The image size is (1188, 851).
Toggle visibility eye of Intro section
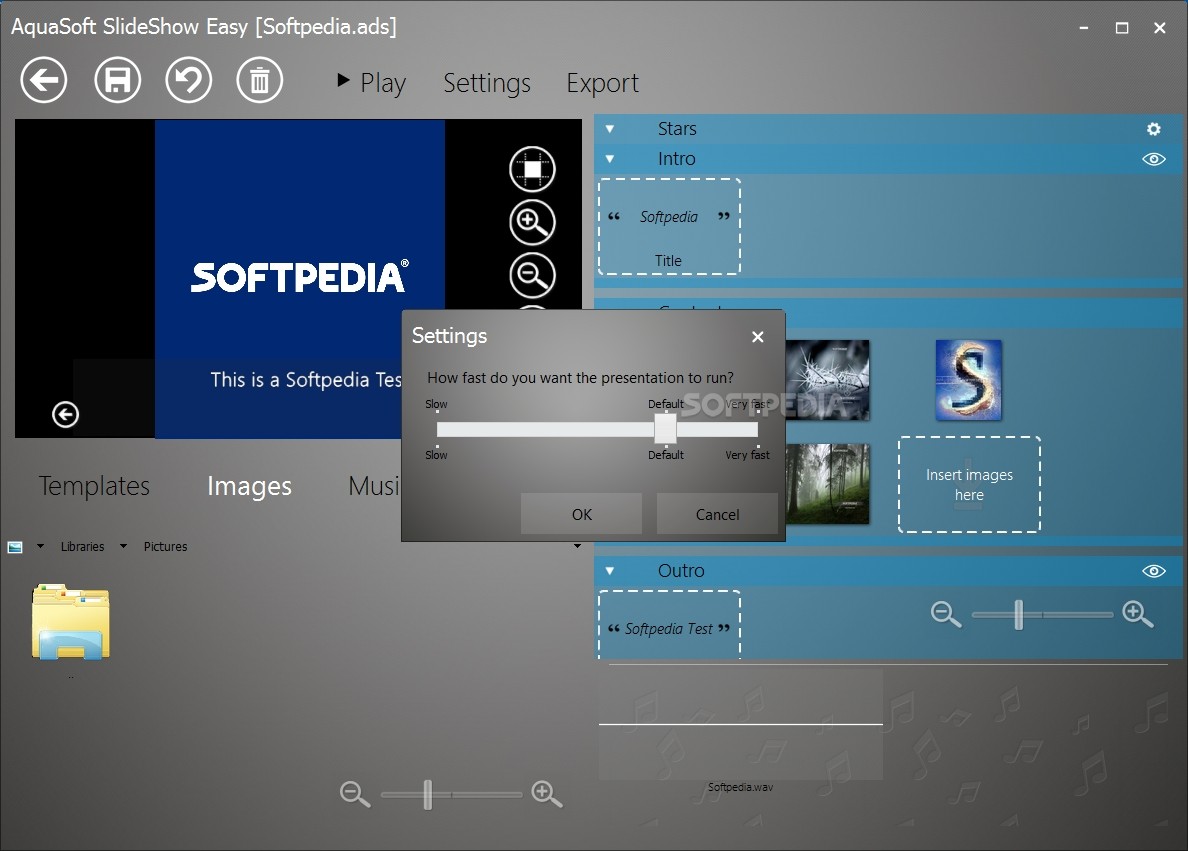1153,159
